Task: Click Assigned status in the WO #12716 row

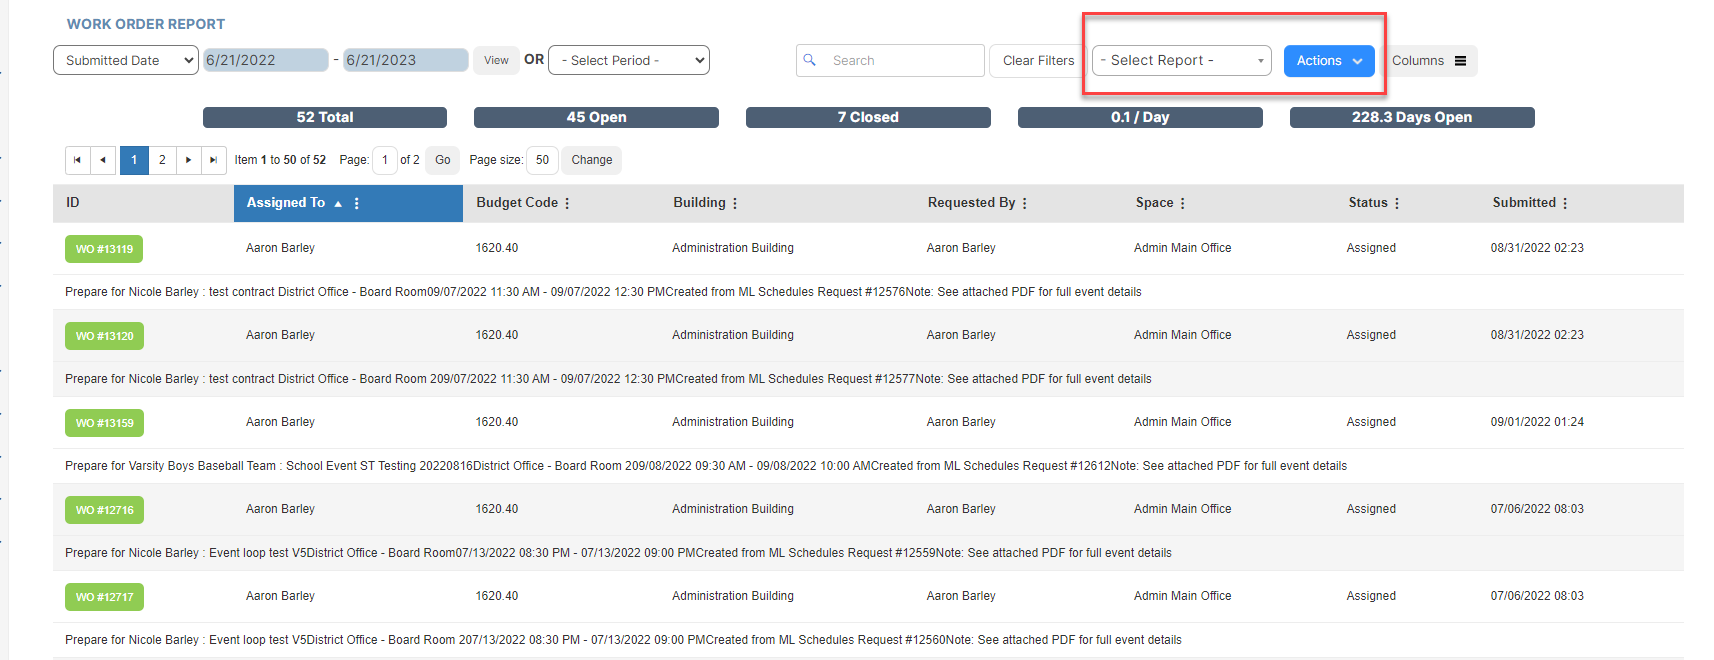Action: 1371,509
